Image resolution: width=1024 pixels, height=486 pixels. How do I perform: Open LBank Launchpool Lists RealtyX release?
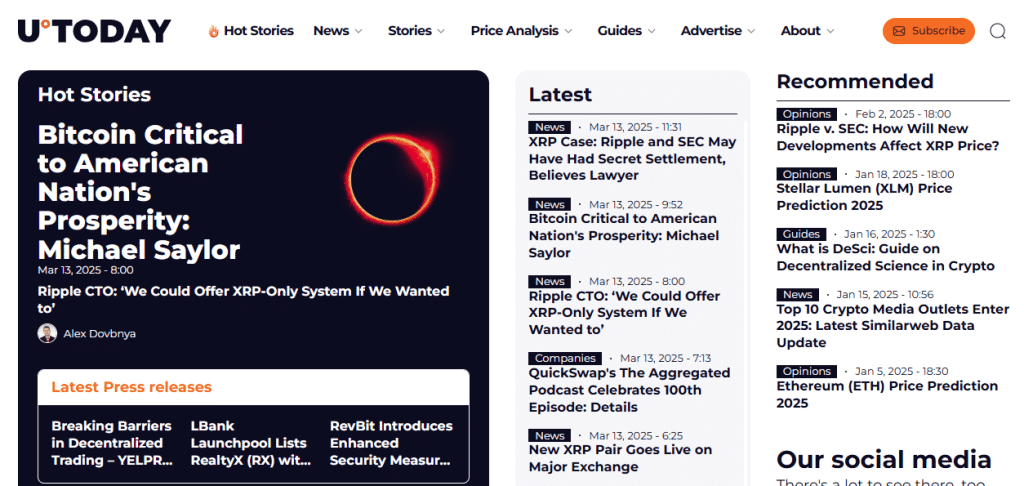tap(251, 443)
